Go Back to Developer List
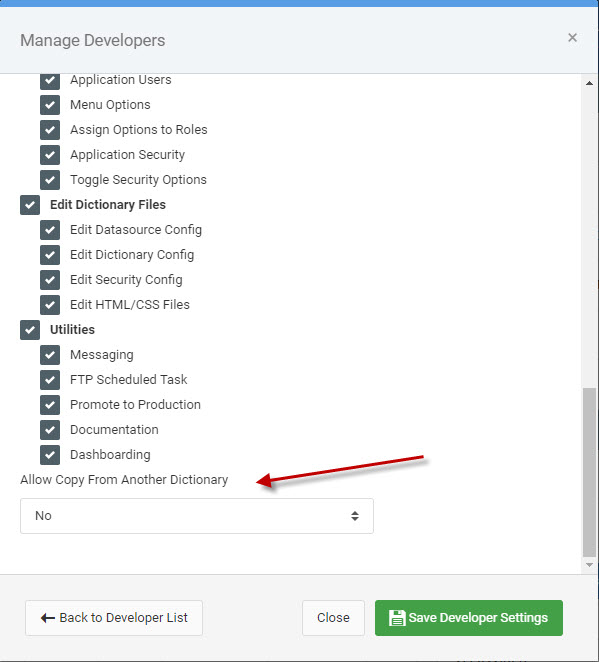 point(114,618)
